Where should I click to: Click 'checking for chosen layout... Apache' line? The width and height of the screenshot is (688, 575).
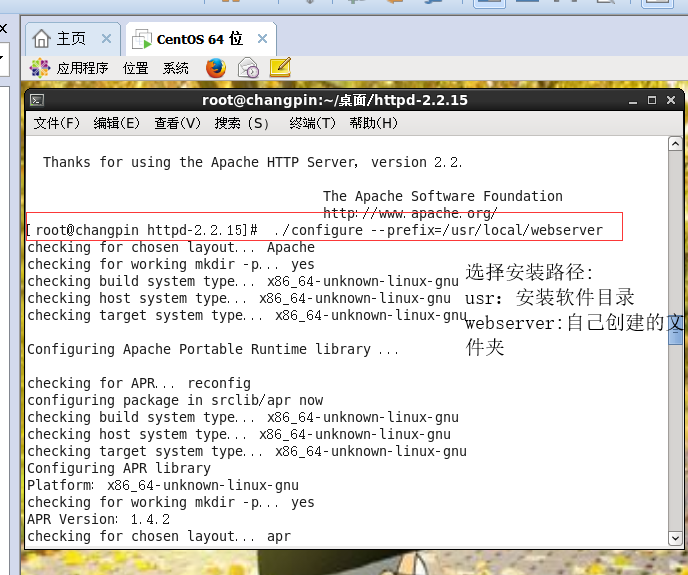pos(171,247)
